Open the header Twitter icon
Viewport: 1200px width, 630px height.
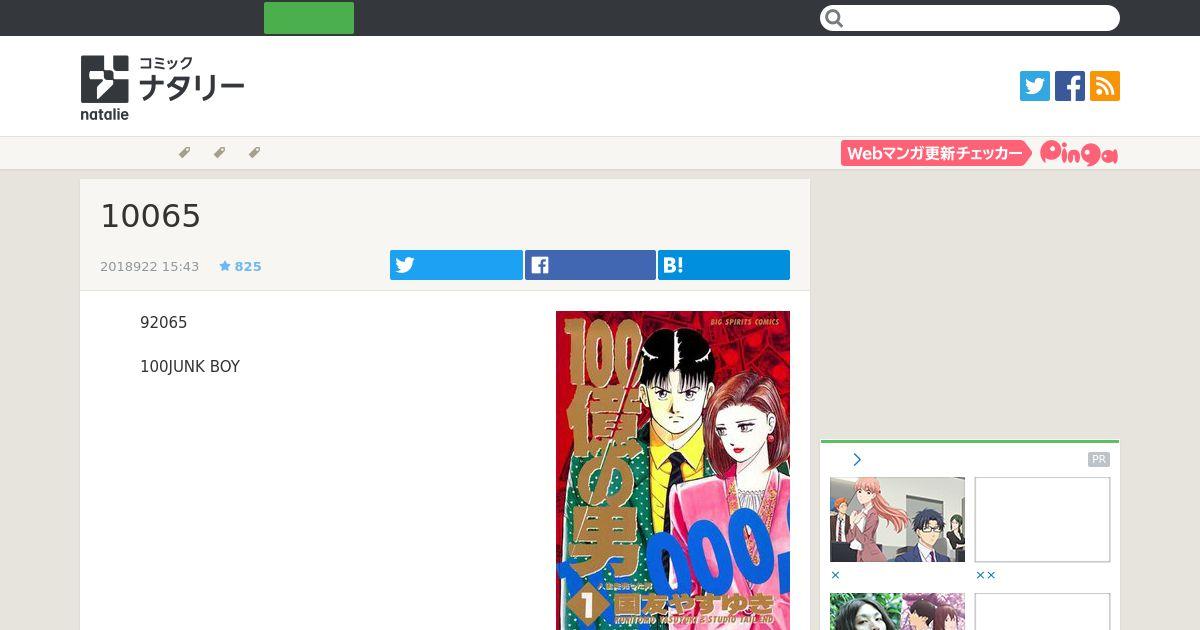pos(1035,86)
